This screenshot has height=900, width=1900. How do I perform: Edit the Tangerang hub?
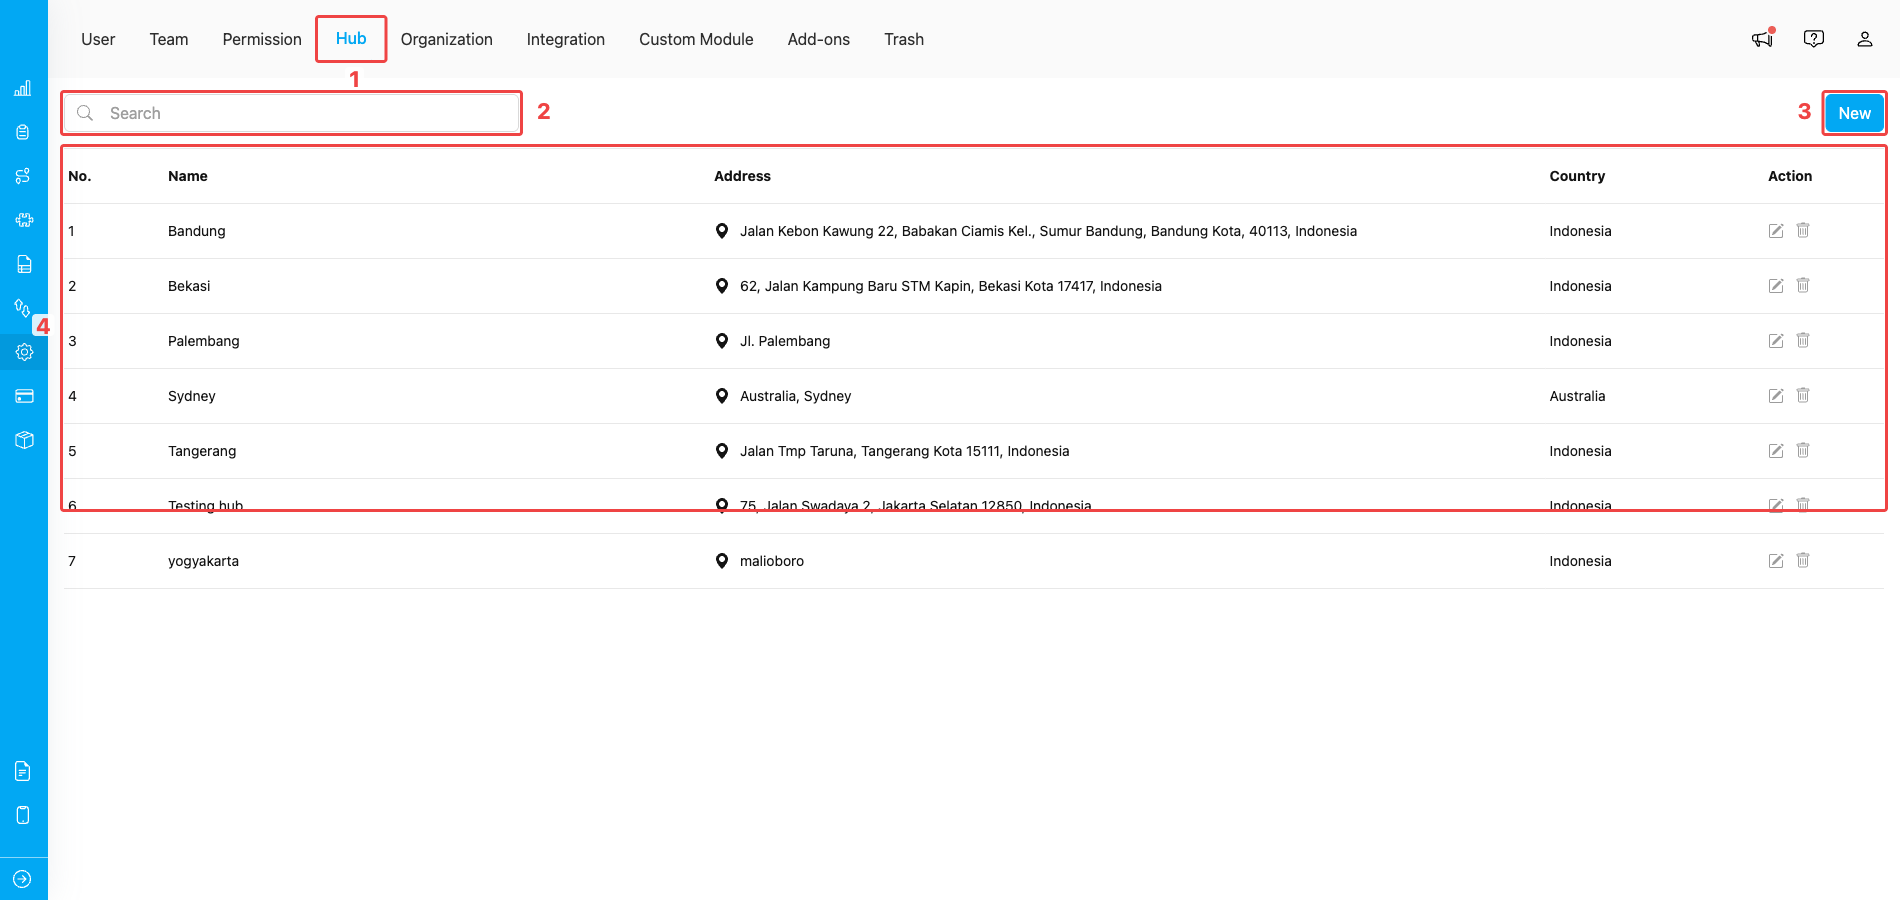1776,451
